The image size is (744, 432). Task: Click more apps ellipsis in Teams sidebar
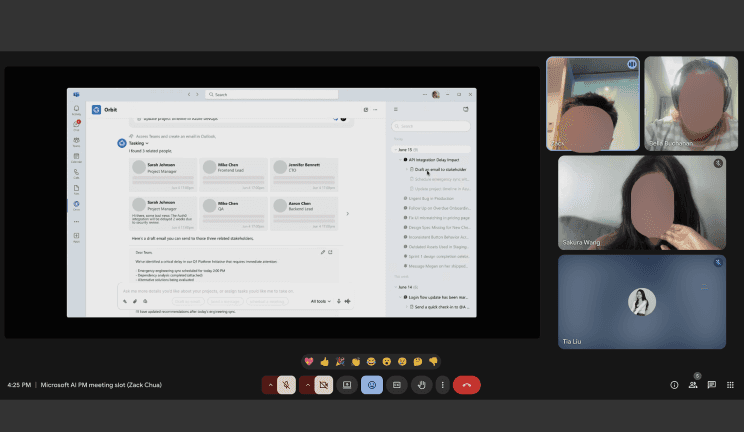coord(76,222)
